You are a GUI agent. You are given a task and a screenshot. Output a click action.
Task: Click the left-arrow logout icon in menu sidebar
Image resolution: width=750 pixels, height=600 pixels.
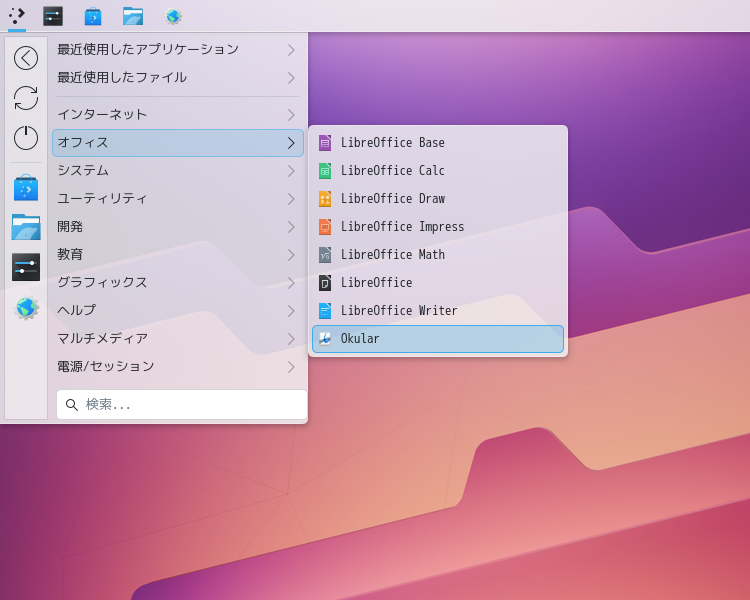26,58
